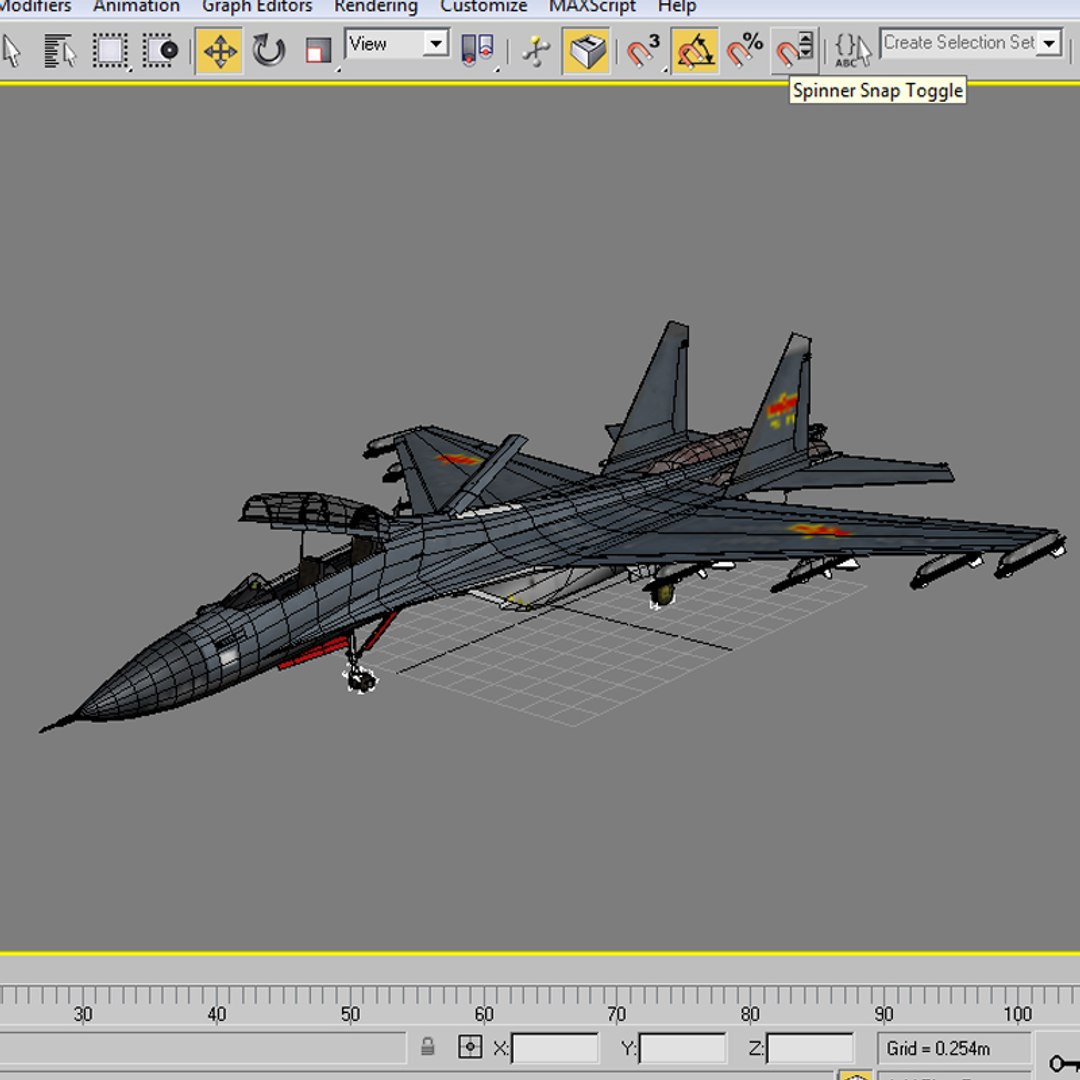1080x1080 pixels.
Task: Enable the Spinner Snap Toggle
Action: click(794, 51)
